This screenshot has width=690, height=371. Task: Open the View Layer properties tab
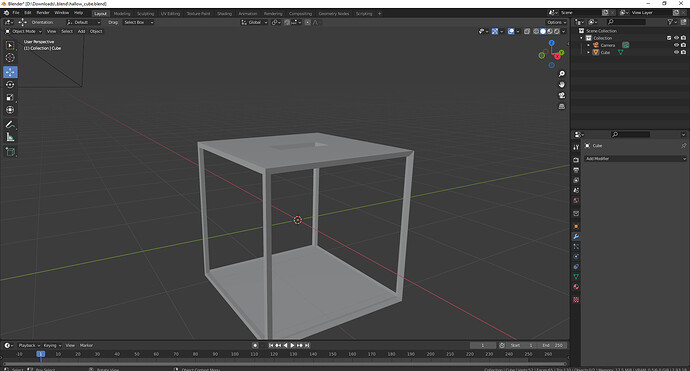click(576, 180)
